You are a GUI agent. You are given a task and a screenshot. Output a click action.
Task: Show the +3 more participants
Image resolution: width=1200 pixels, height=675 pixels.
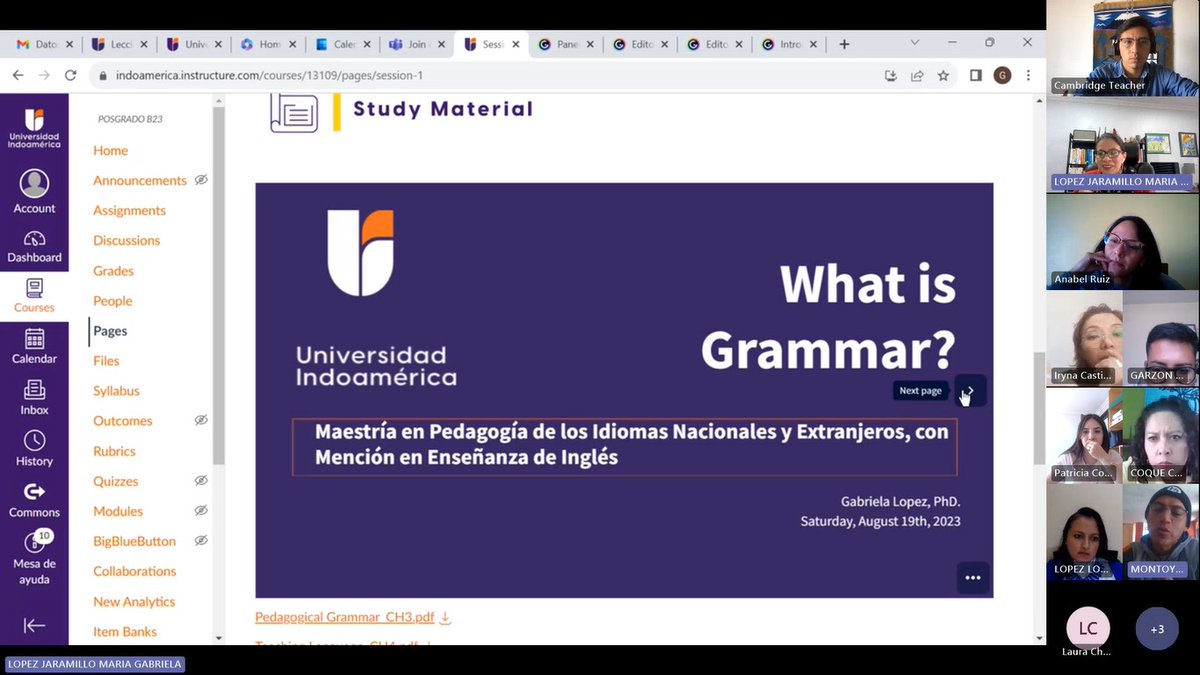coord(1157,629)
